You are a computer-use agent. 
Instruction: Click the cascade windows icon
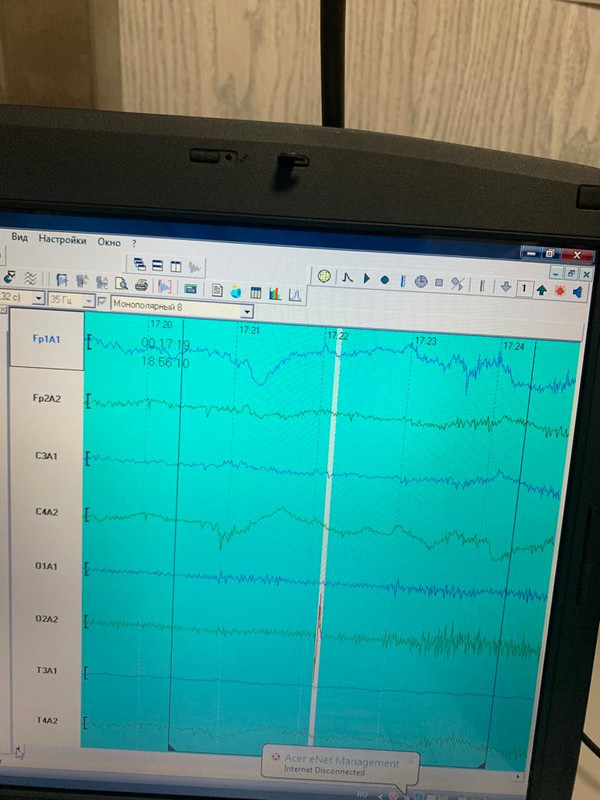coord(139,264)
